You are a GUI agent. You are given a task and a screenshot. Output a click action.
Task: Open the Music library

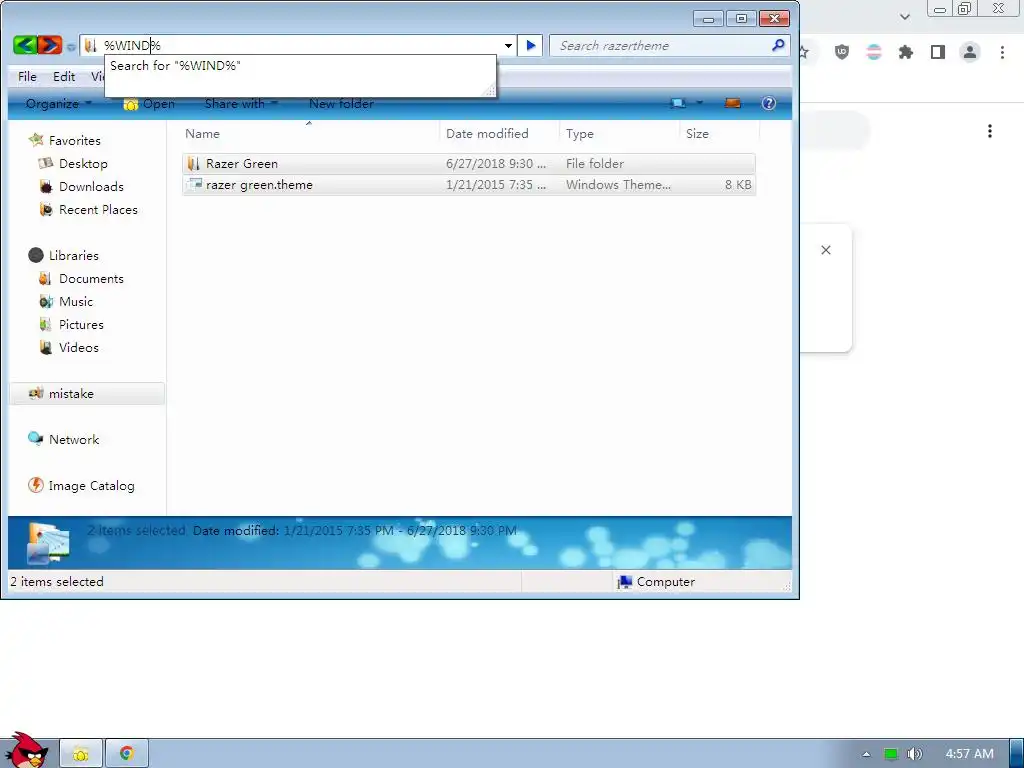[x=76, y=302]
